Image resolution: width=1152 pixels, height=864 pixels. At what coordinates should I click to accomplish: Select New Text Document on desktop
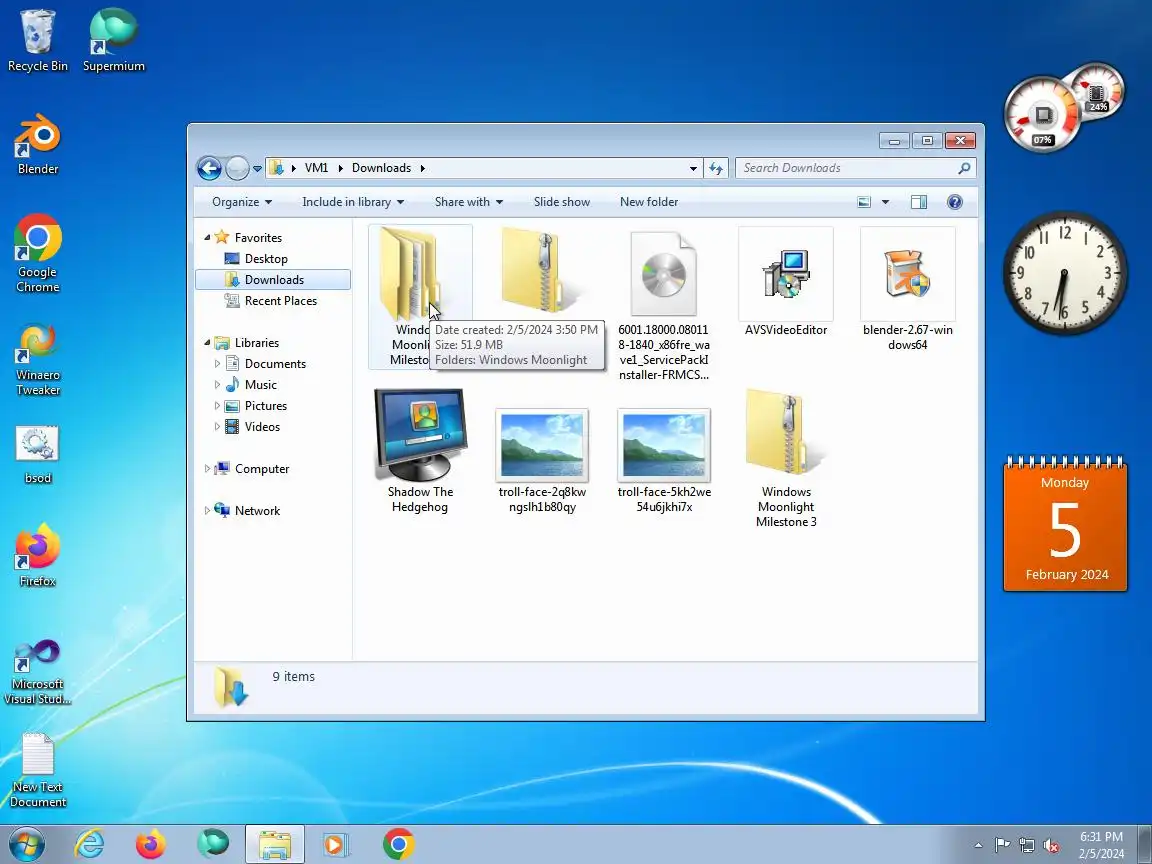(37, 771)
